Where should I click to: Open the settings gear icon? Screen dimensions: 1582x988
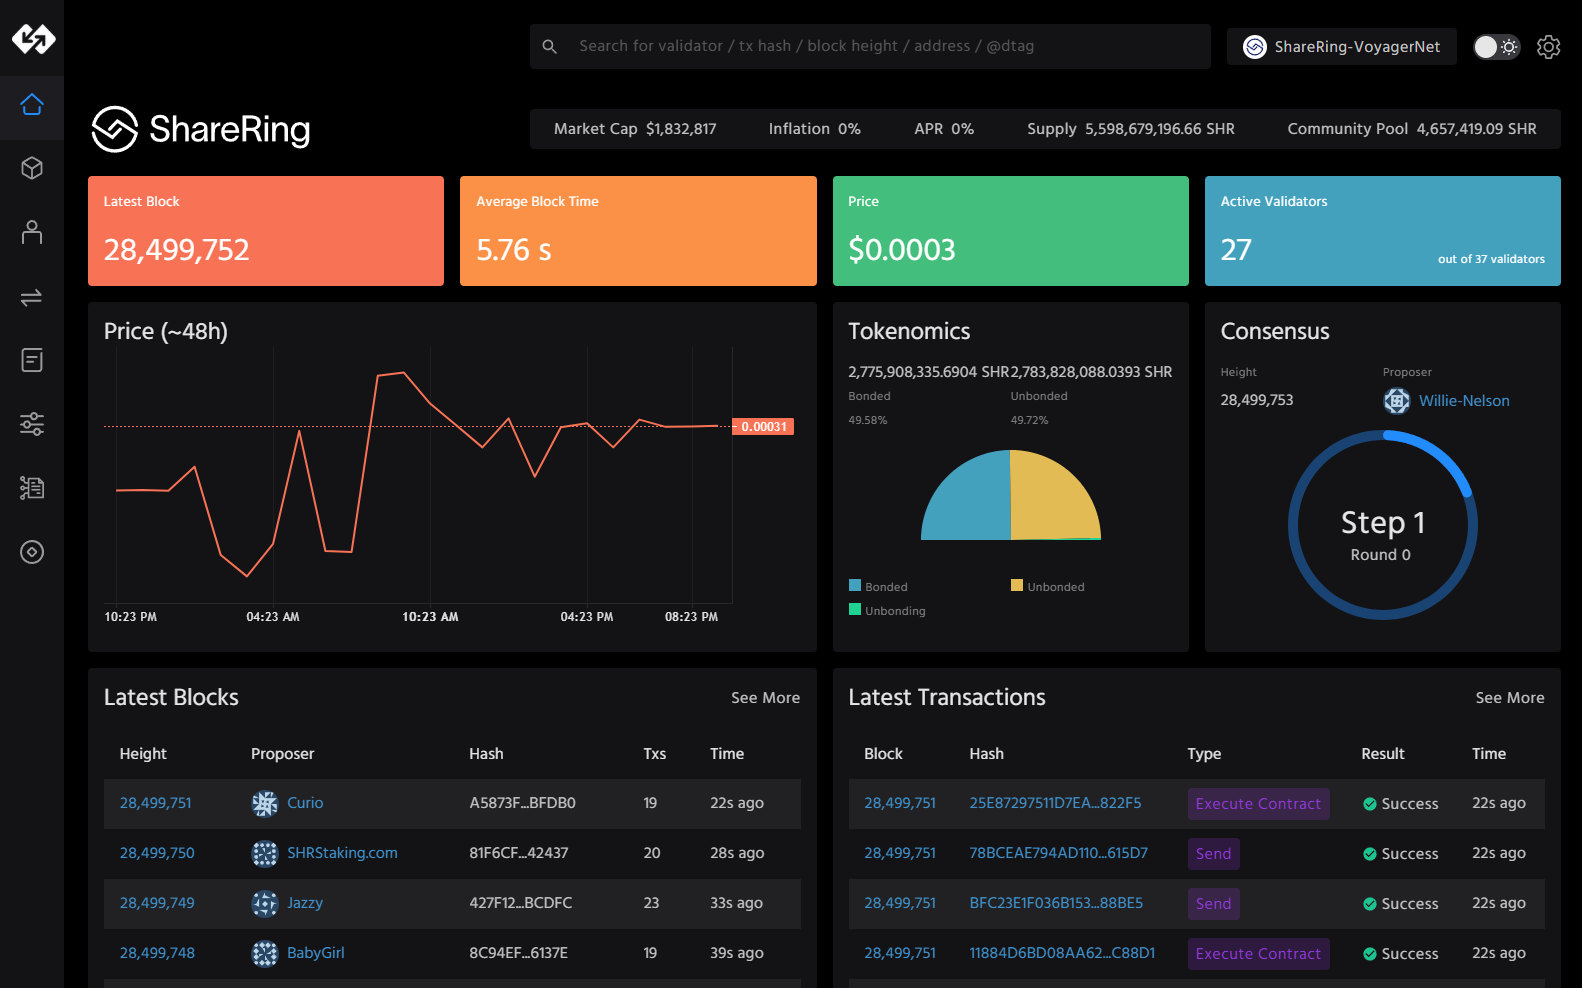pos(1548,47)
